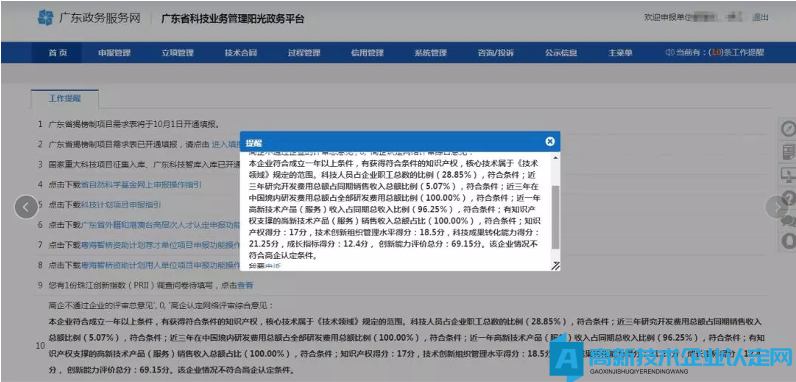Open 粤海智桥资助计划荐才单位 guide link
This screenshot has height=382, width=796.
click(x=160, y=245)
